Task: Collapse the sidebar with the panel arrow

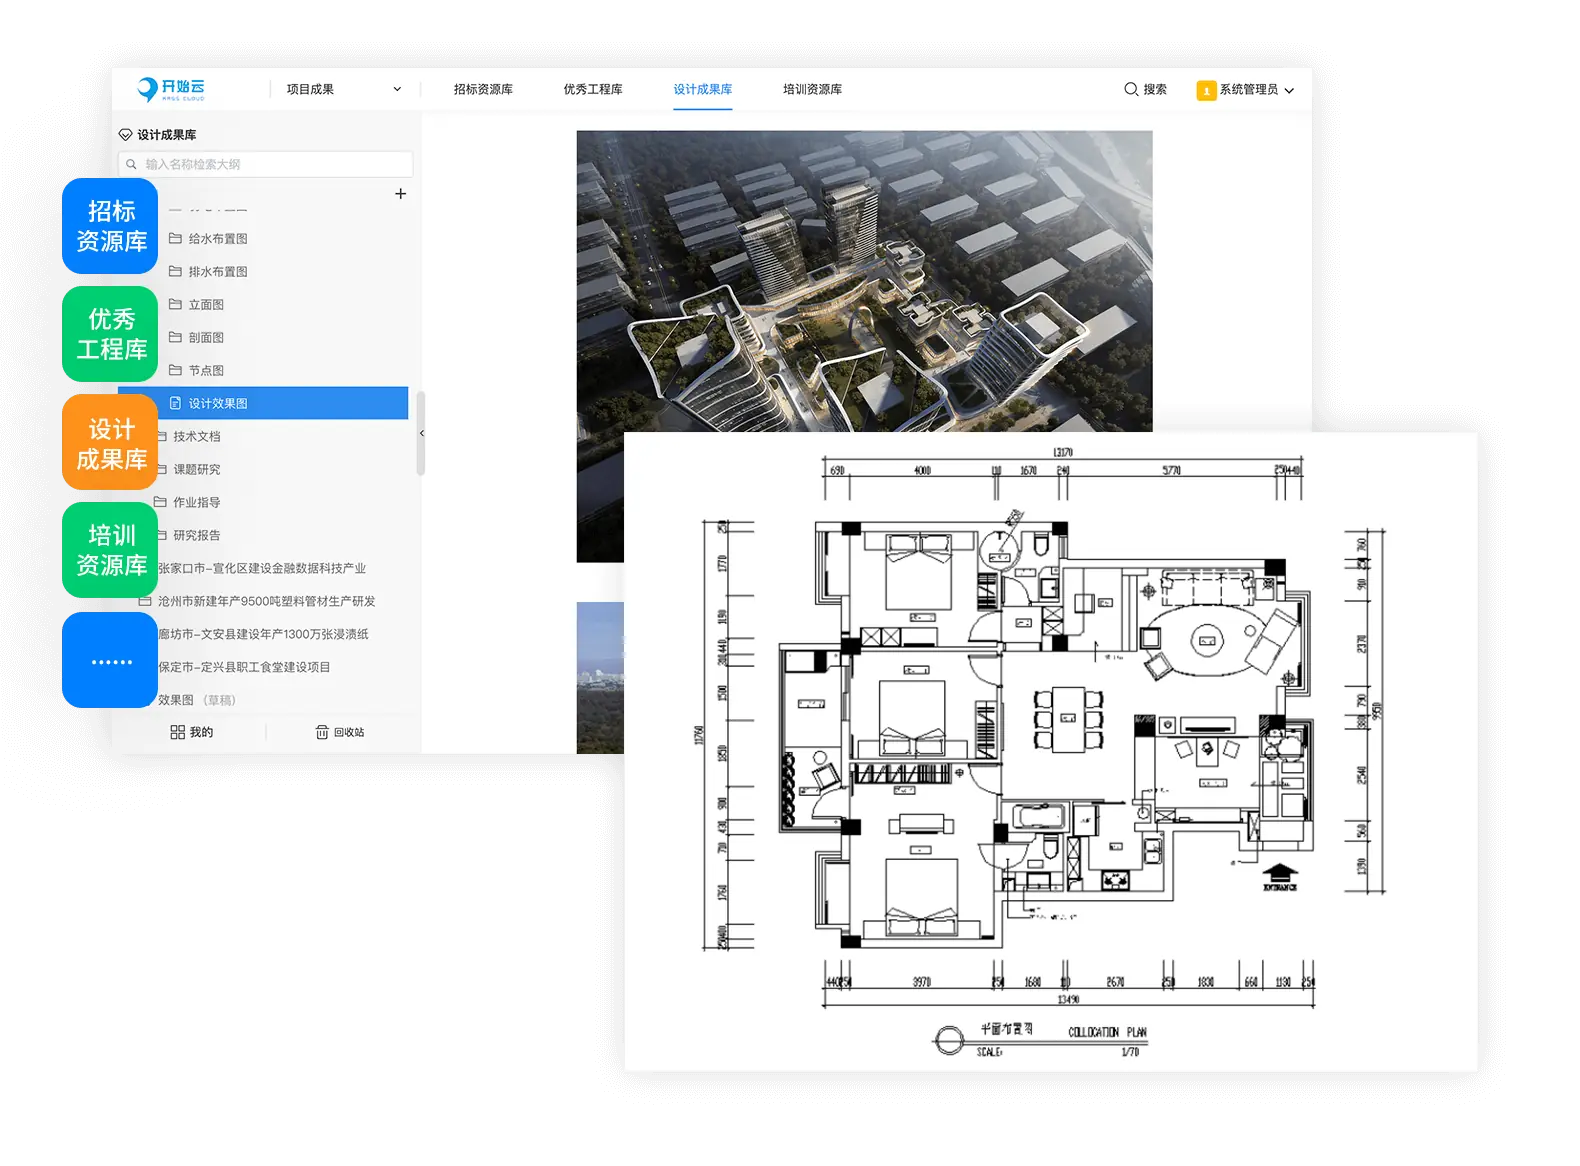Action: click(421, 433)
